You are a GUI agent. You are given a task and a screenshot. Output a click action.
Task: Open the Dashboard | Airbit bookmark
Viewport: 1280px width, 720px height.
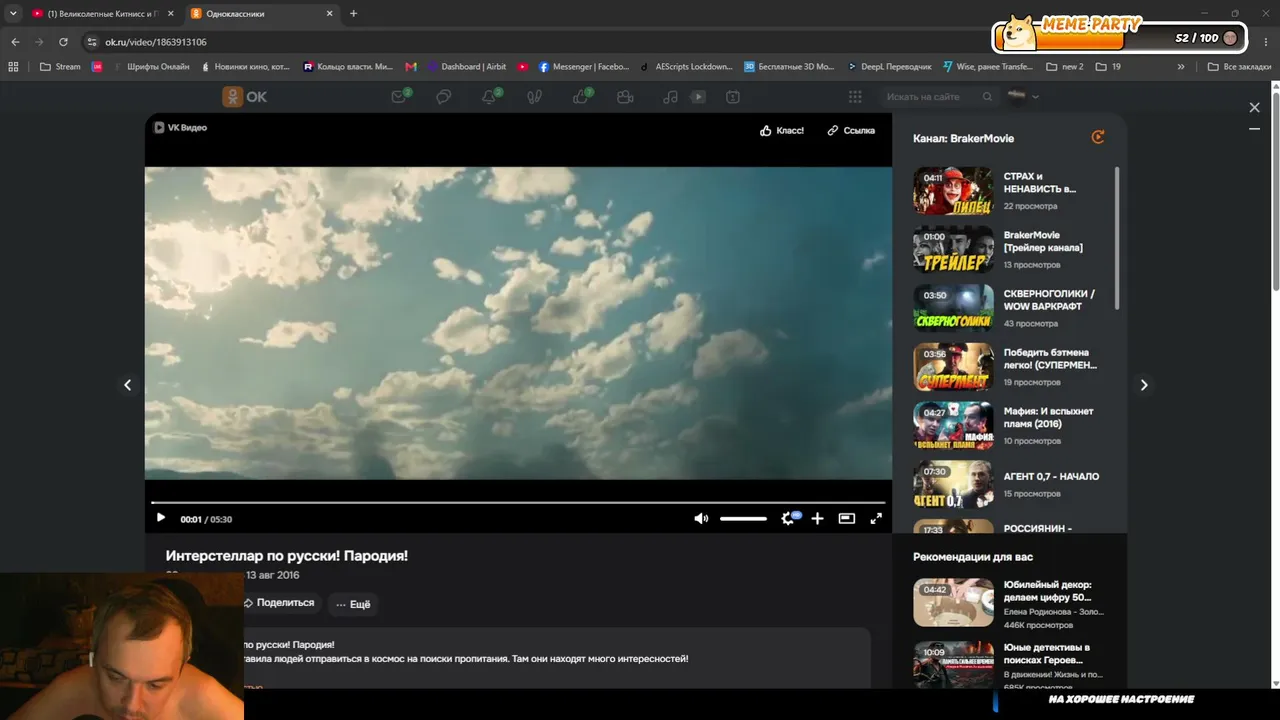pos(467,67)
